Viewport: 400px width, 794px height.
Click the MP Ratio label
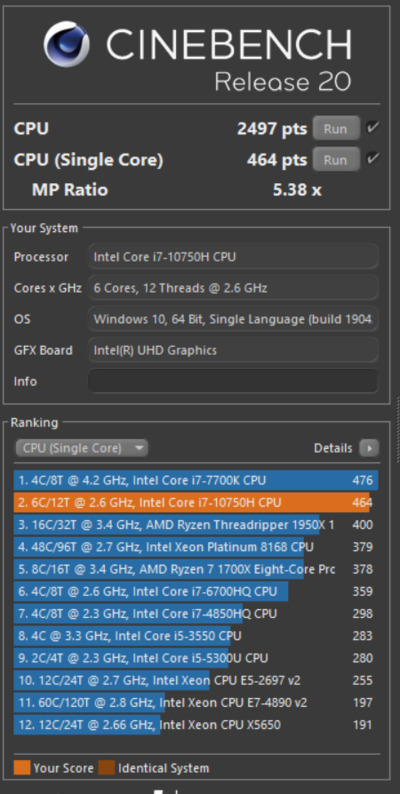tap(70, 190)
